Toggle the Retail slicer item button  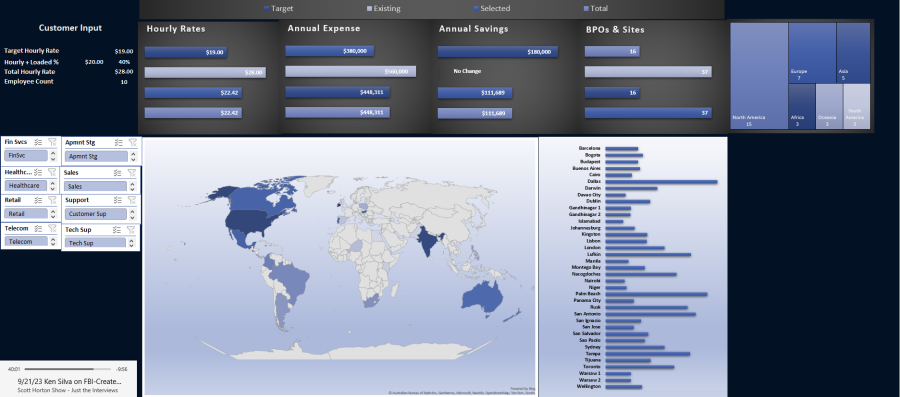[x=26, y=213]
